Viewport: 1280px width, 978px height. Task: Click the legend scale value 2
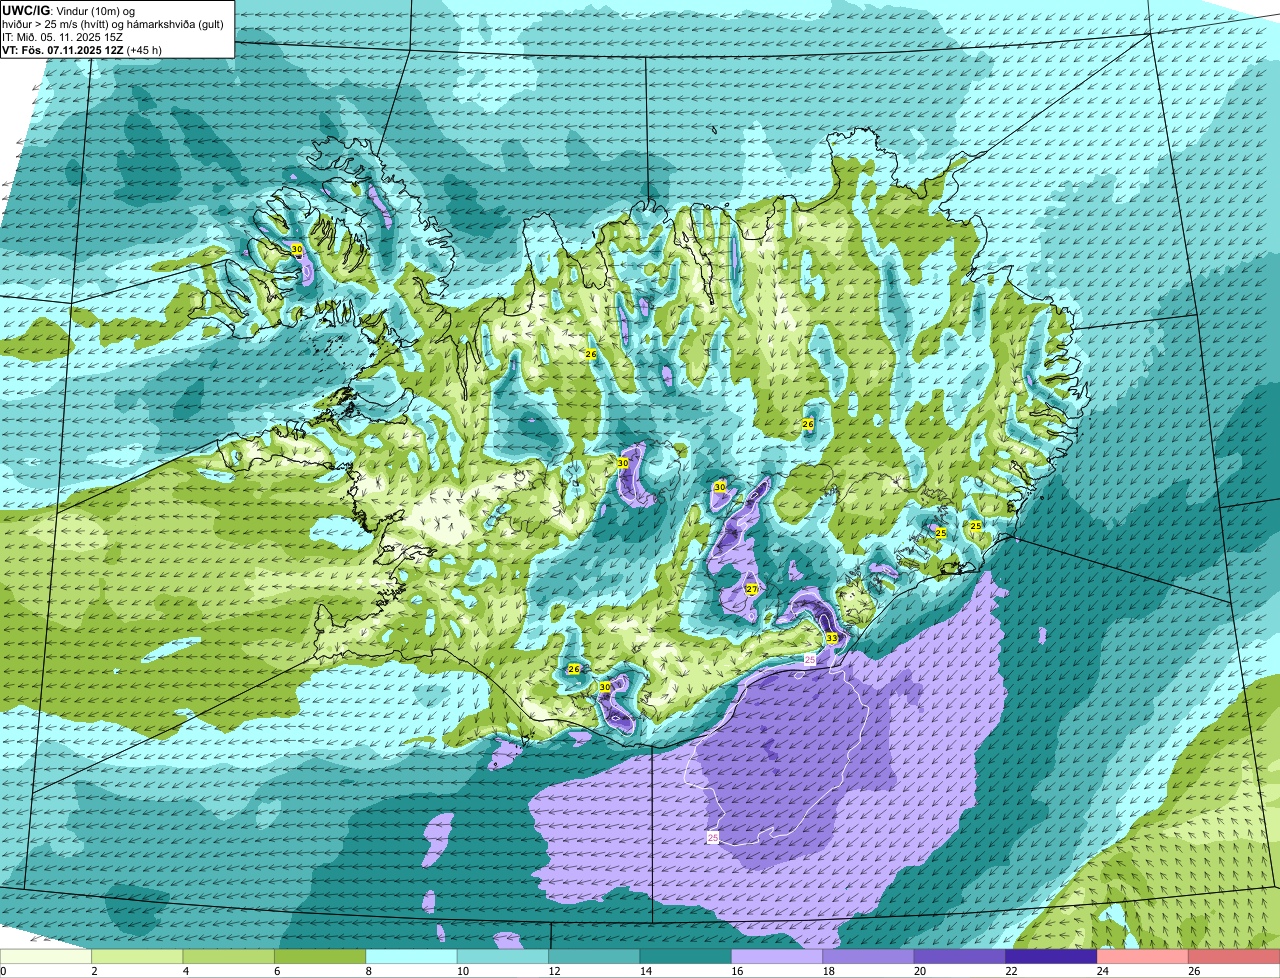coord(94,971)
